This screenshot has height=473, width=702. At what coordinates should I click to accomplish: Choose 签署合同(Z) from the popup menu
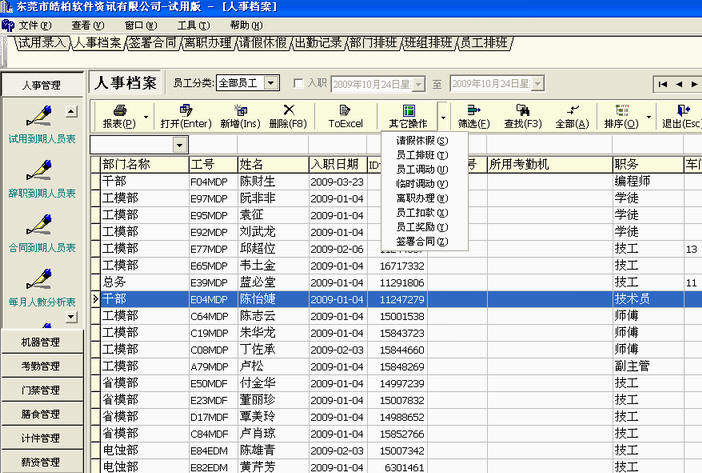(422, 241)
